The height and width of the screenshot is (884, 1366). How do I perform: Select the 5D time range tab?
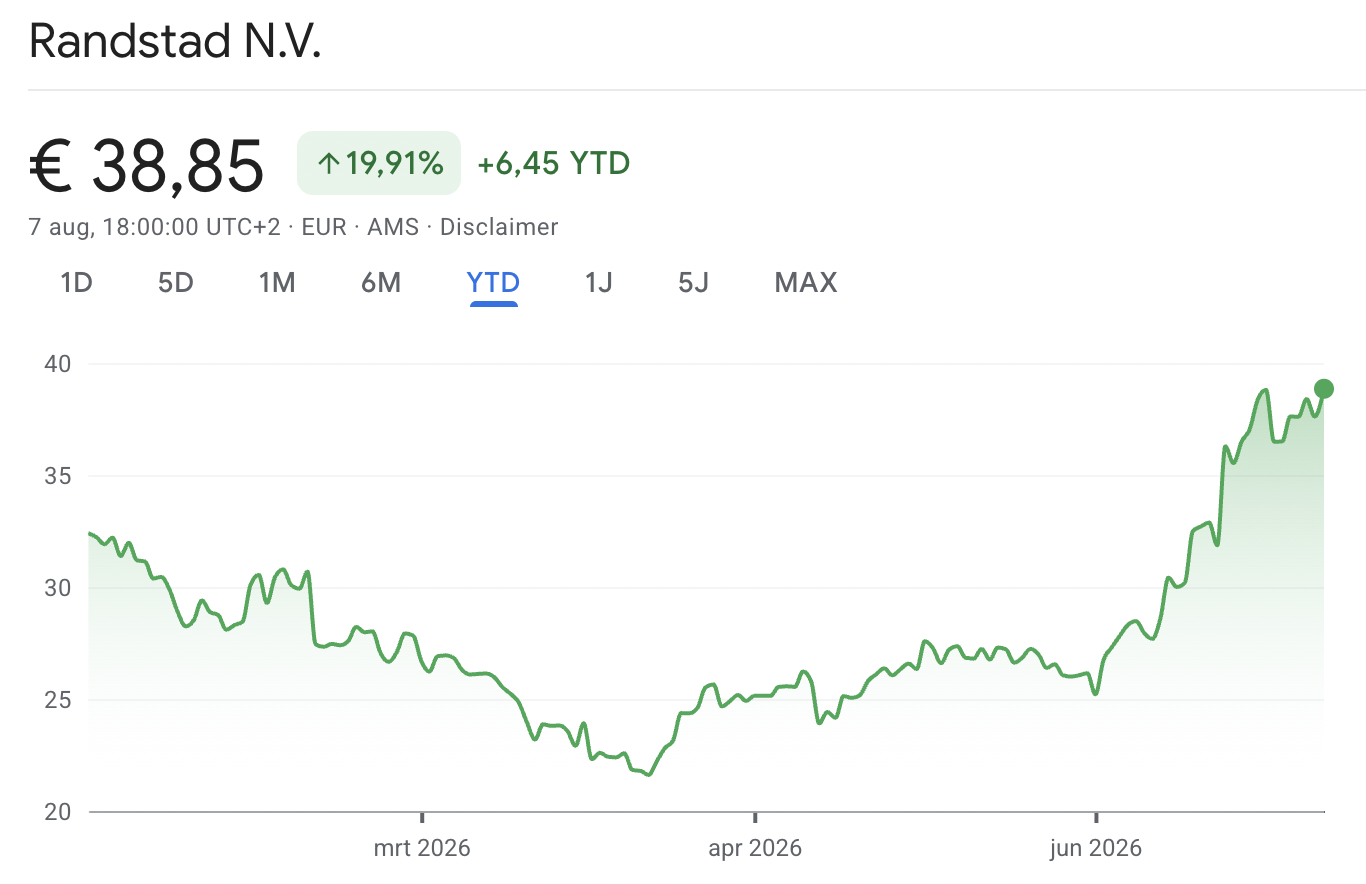pyautogui.click(x=175, y=283)
